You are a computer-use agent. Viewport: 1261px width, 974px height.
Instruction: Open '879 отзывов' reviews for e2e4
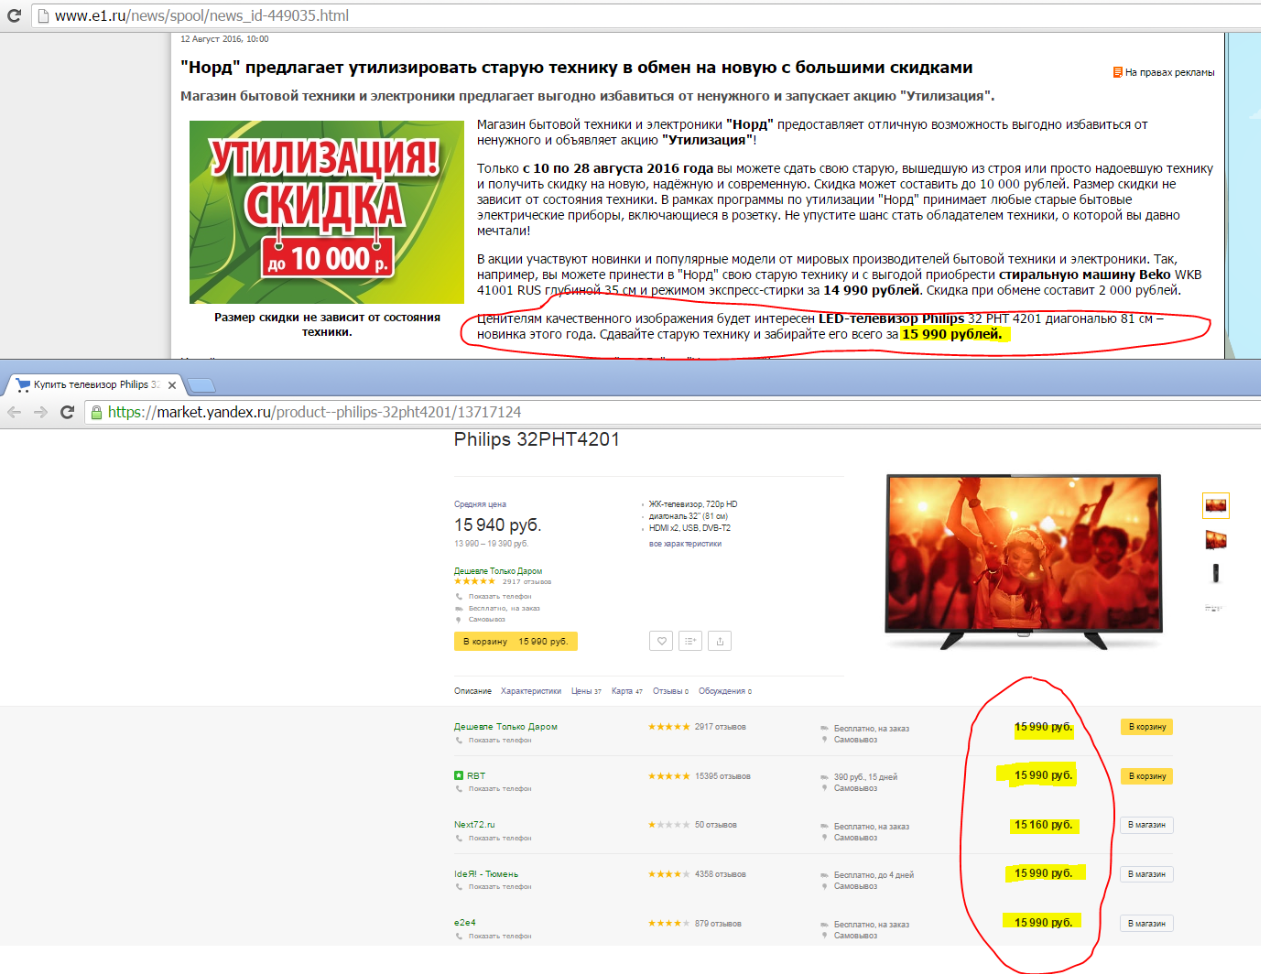pyautogui.click(x=718, y=923)
